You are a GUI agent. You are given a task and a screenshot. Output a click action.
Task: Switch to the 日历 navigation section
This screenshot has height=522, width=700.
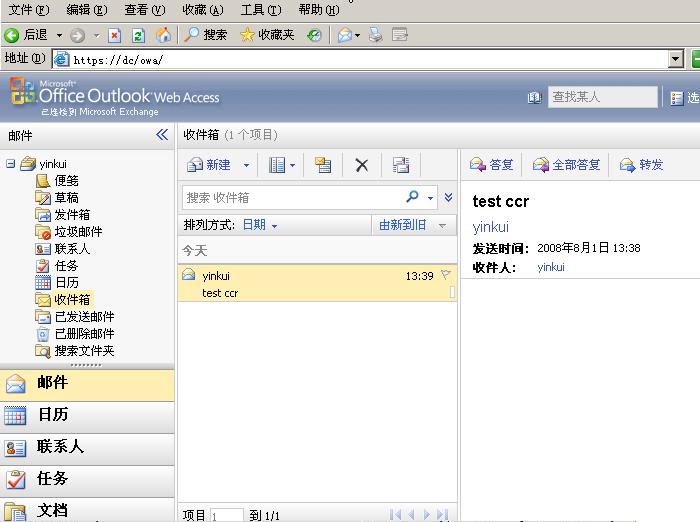[x=87, y=416]
